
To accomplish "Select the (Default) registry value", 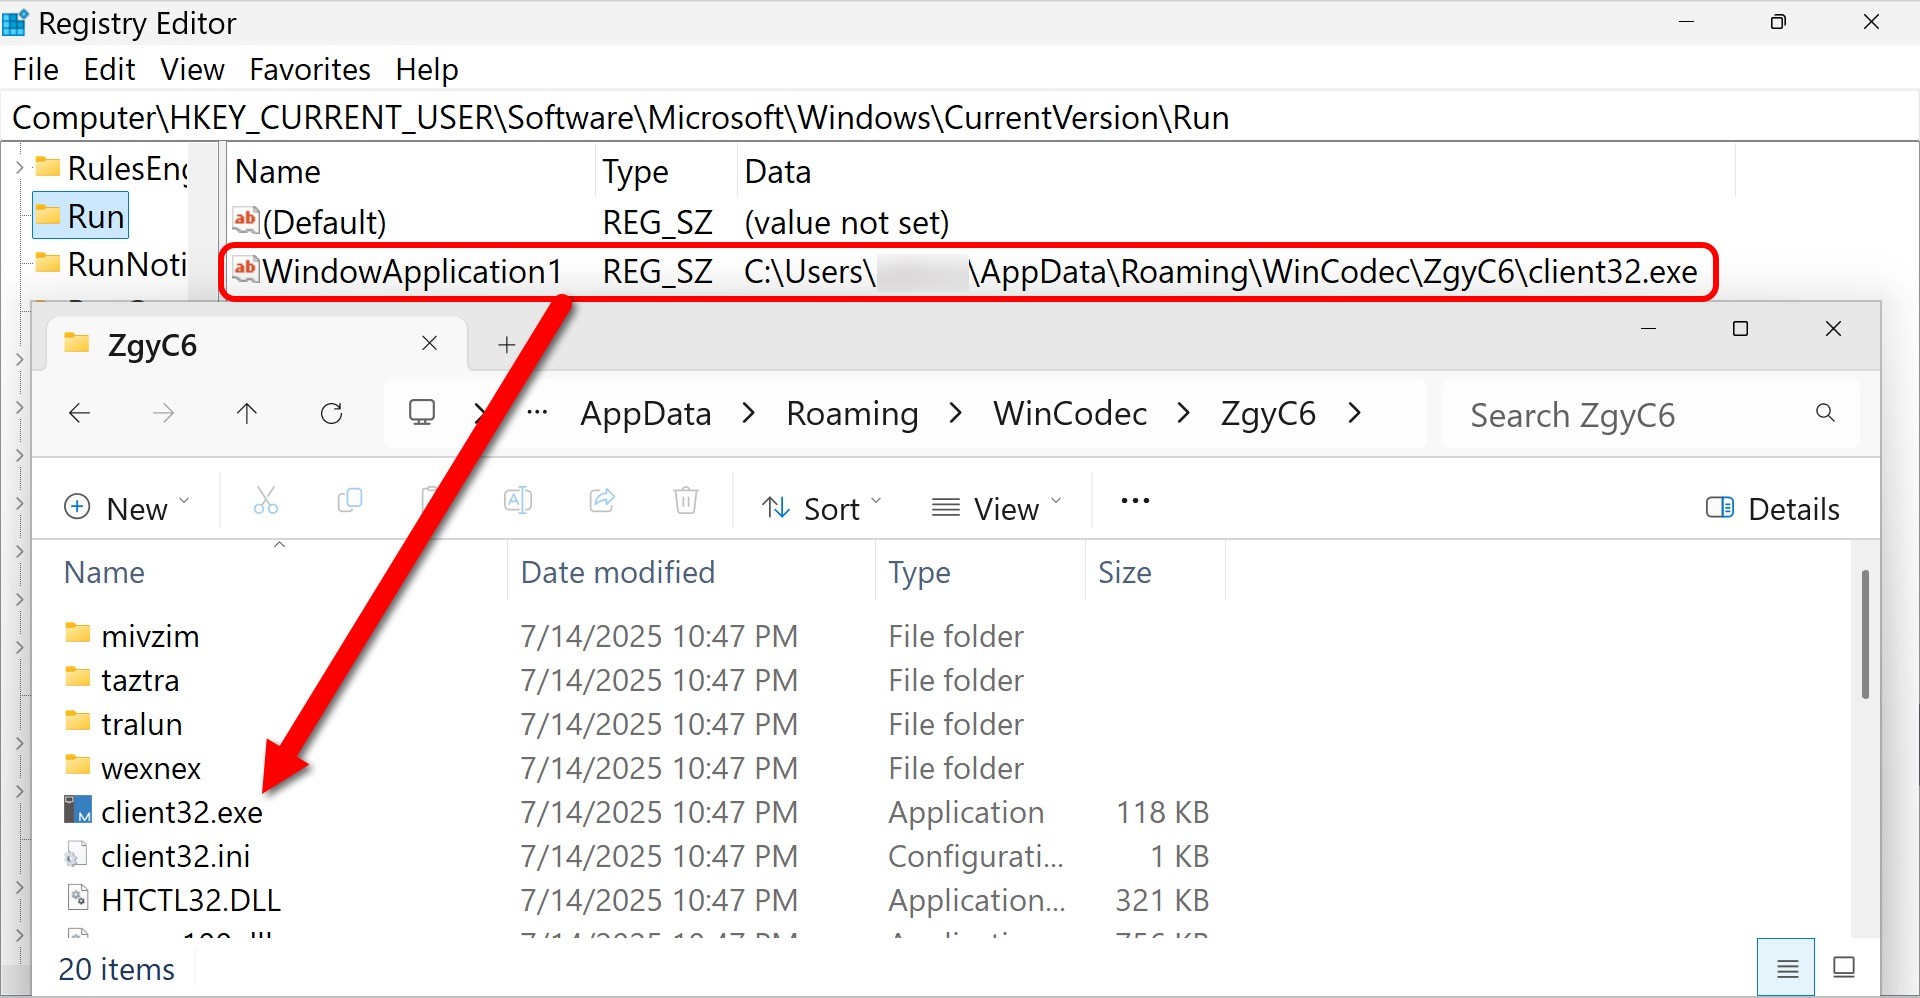I will pos(324,222).
